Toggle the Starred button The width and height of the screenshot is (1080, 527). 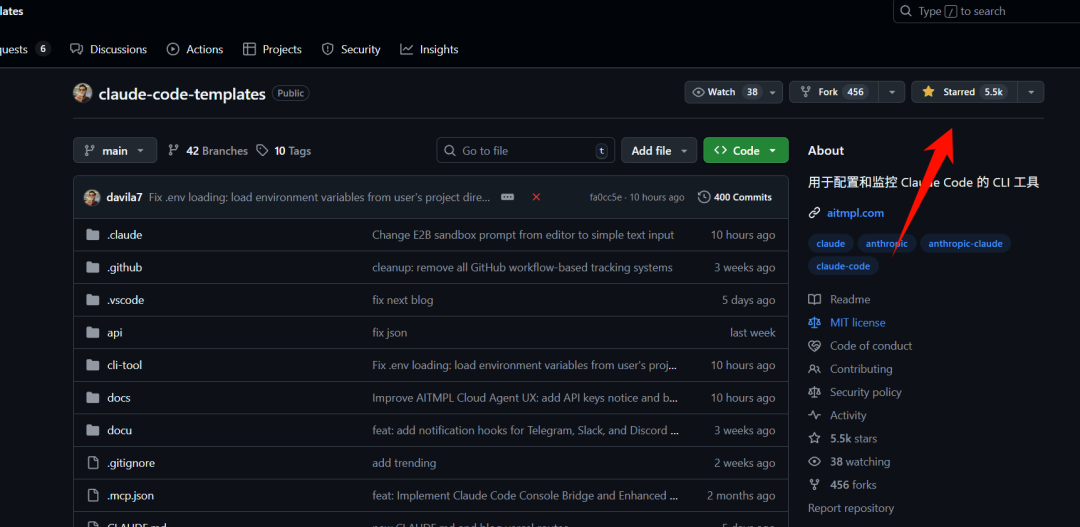click(x=964, y=92)
